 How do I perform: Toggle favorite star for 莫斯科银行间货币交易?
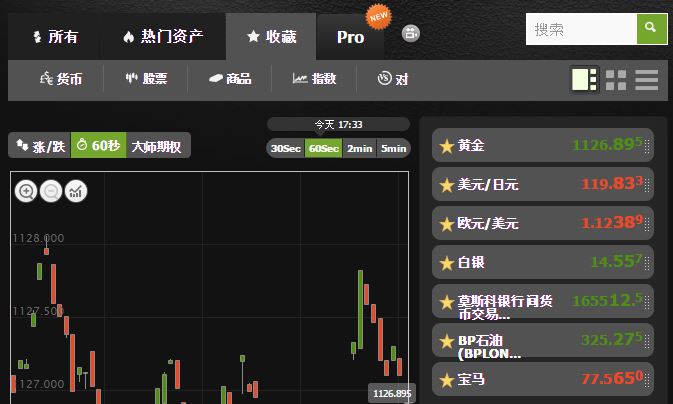click(447, 302)
